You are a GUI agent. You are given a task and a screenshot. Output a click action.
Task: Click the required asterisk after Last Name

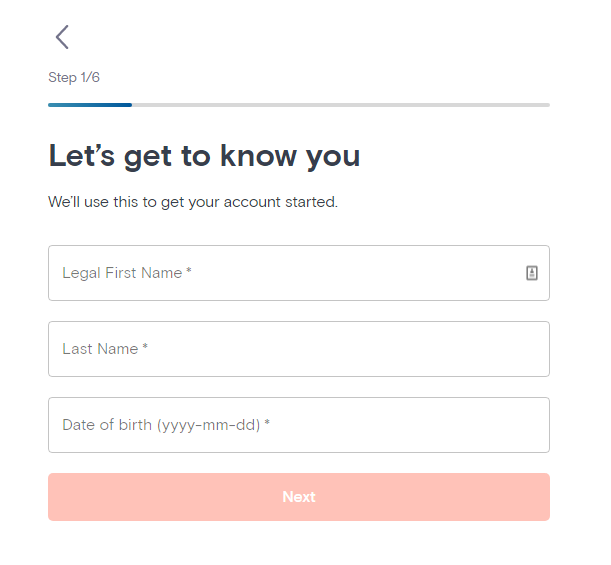[x=145, y=346]
